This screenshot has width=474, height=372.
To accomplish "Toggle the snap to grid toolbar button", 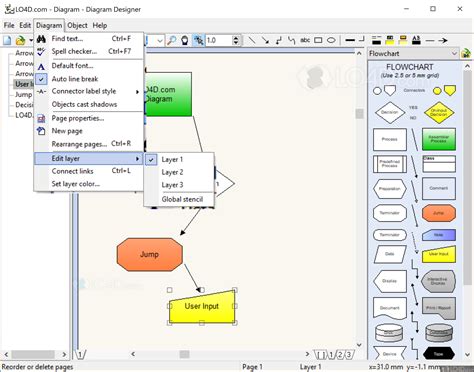I will coord(199,40).
